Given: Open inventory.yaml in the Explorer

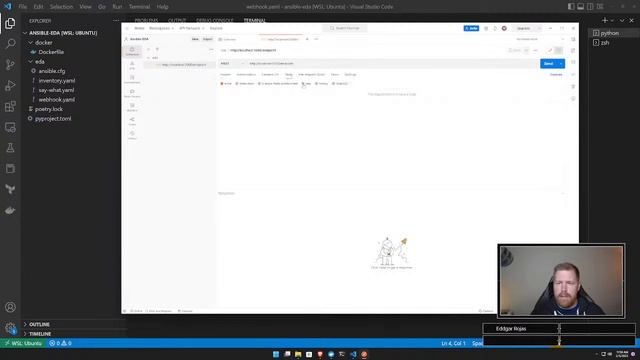Looking at the screenshot, I should pyautogui.click(x=57, y=81).
